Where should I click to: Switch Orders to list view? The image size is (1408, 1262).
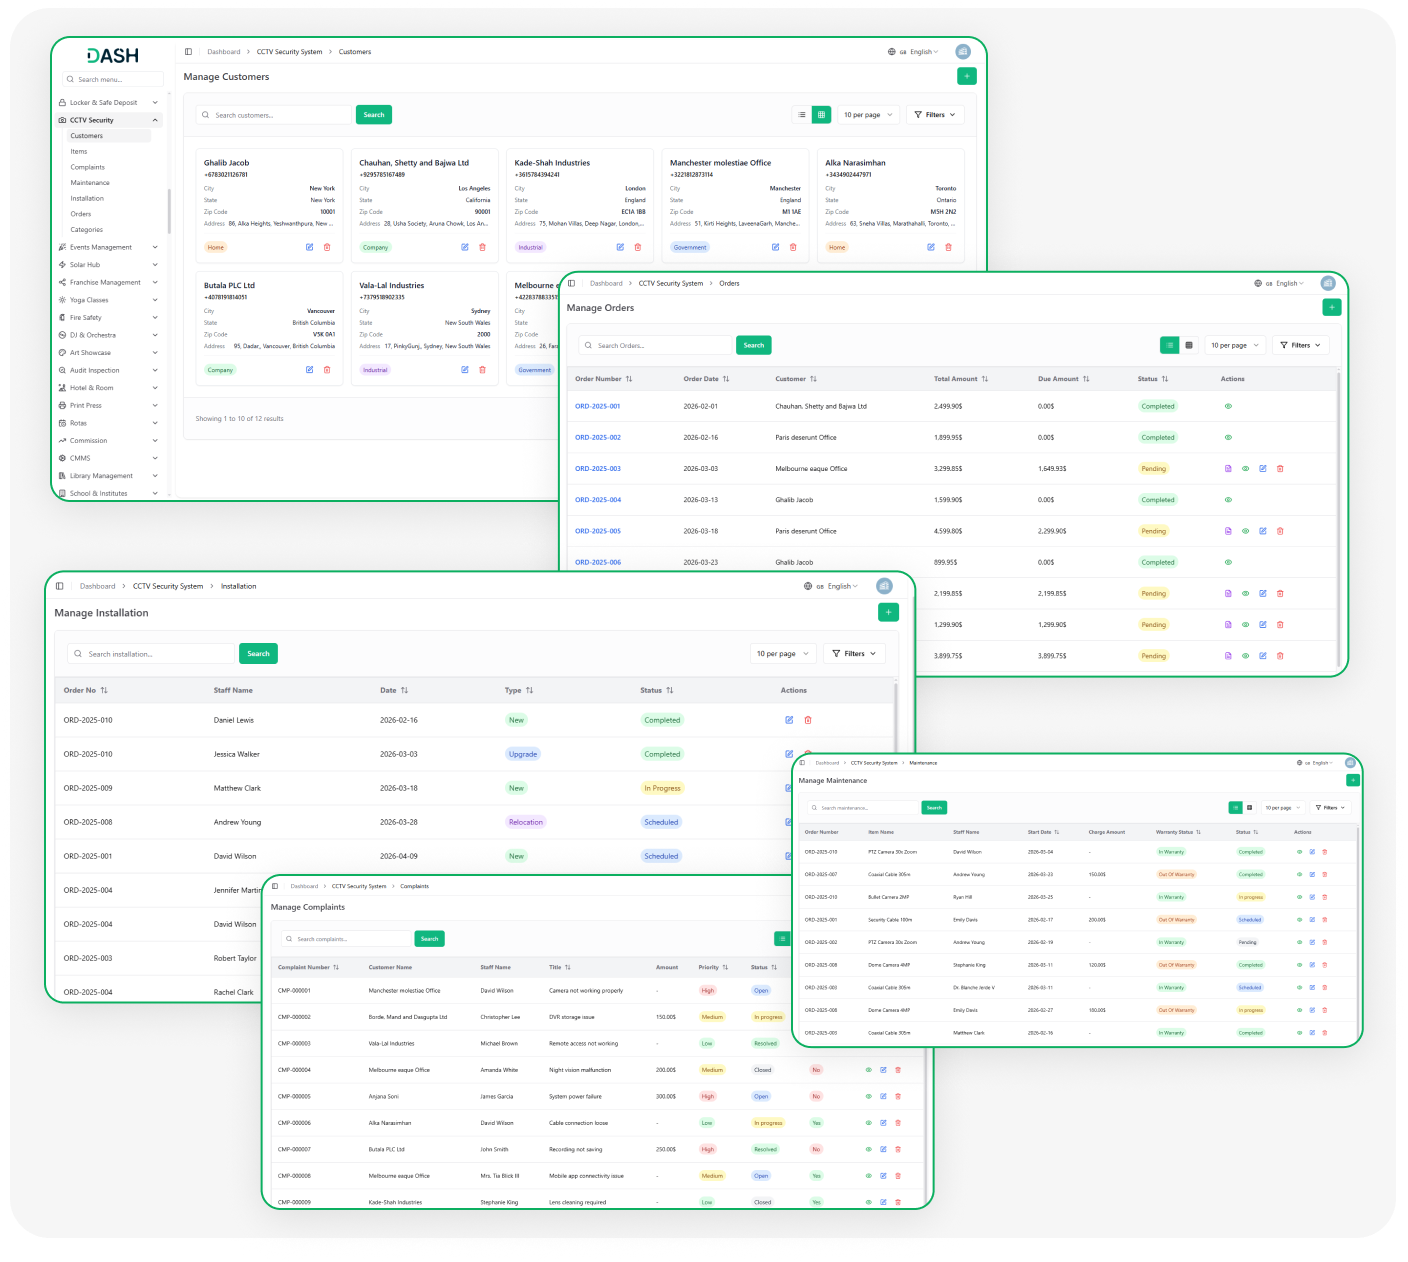tap(1169, 345)
